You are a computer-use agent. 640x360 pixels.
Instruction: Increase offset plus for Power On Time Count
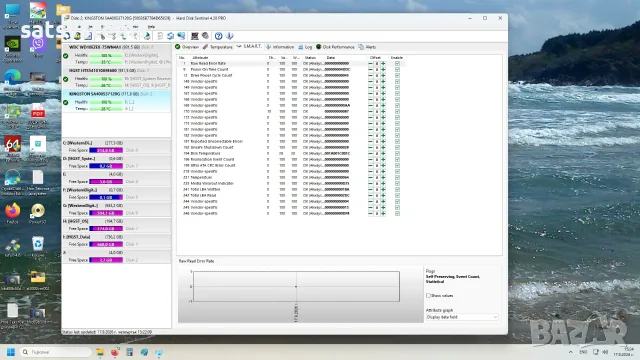click(x=383, y=70)
